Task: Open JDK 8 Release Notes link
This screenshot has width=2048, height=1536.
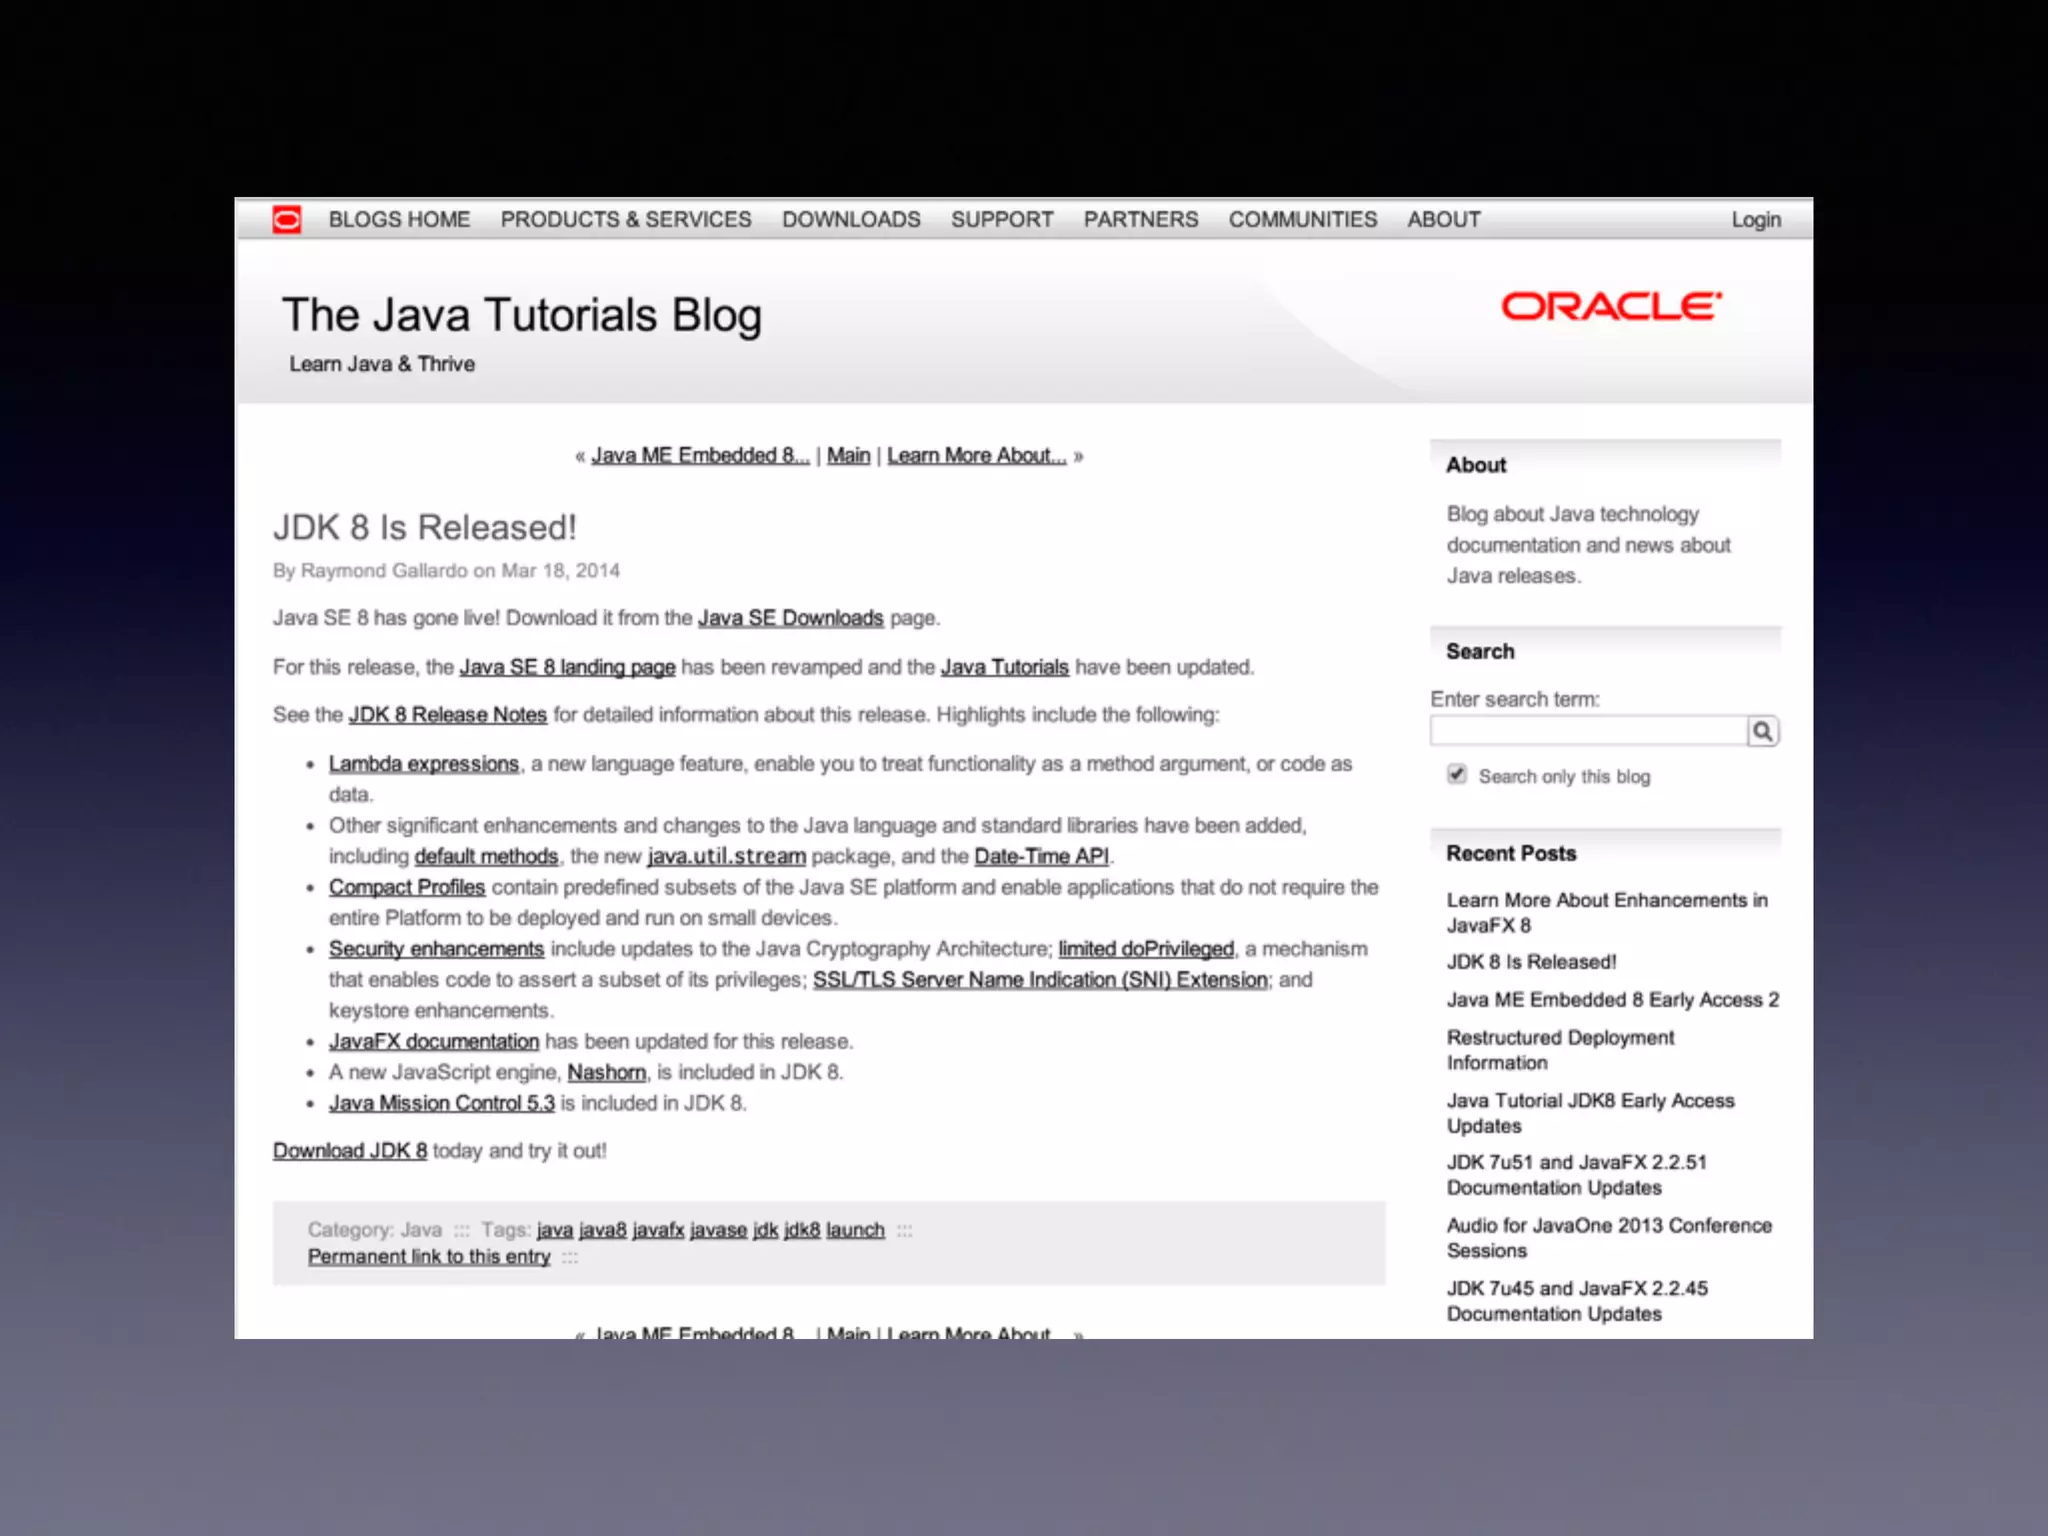Action: click(x=448, y=715)
